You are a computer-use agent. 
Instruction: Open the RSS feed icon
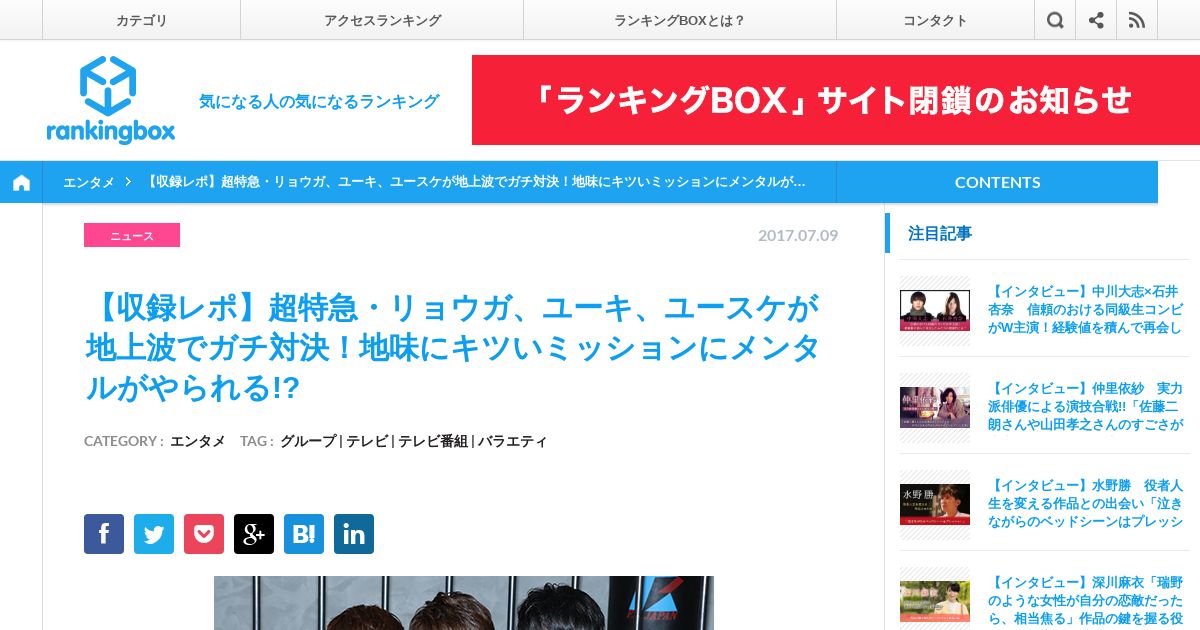click(1137, 20)
